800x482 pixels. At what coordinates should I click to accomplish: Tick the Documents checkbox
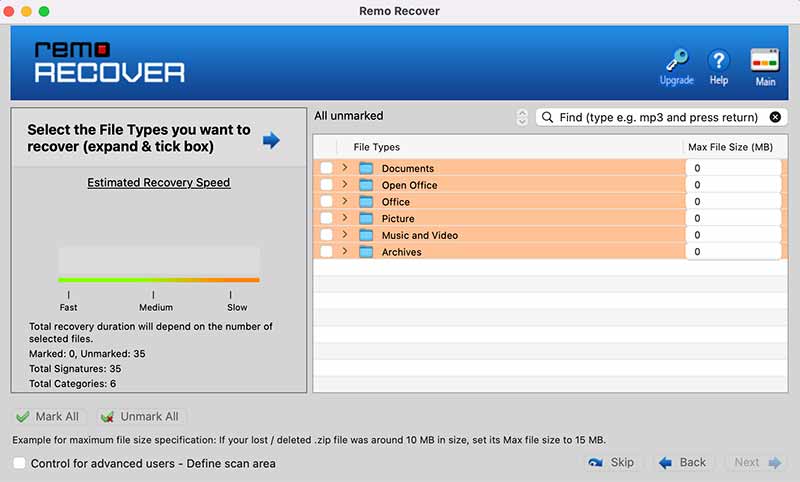pos(326,168)
